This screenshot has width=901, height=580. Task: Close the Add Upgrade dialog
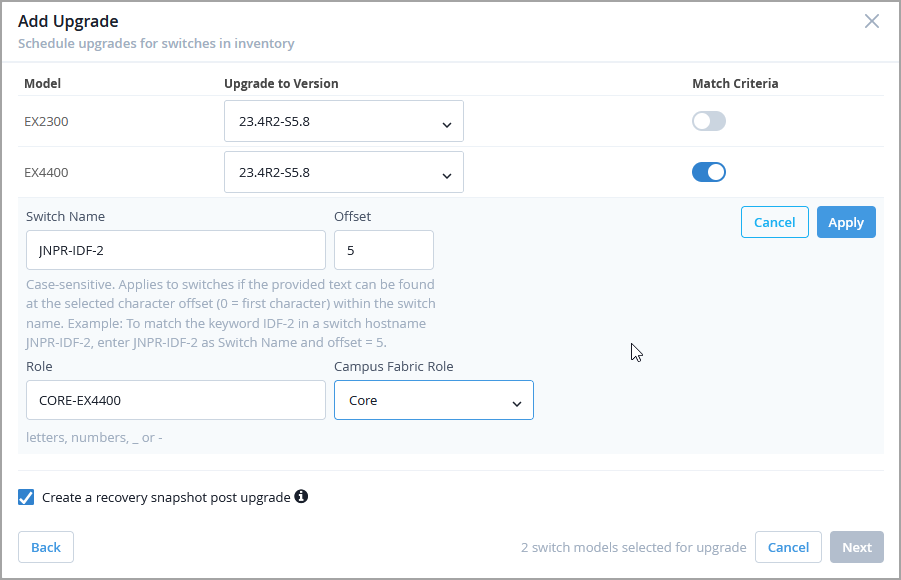pyautogui.click(x=872, y=21)
